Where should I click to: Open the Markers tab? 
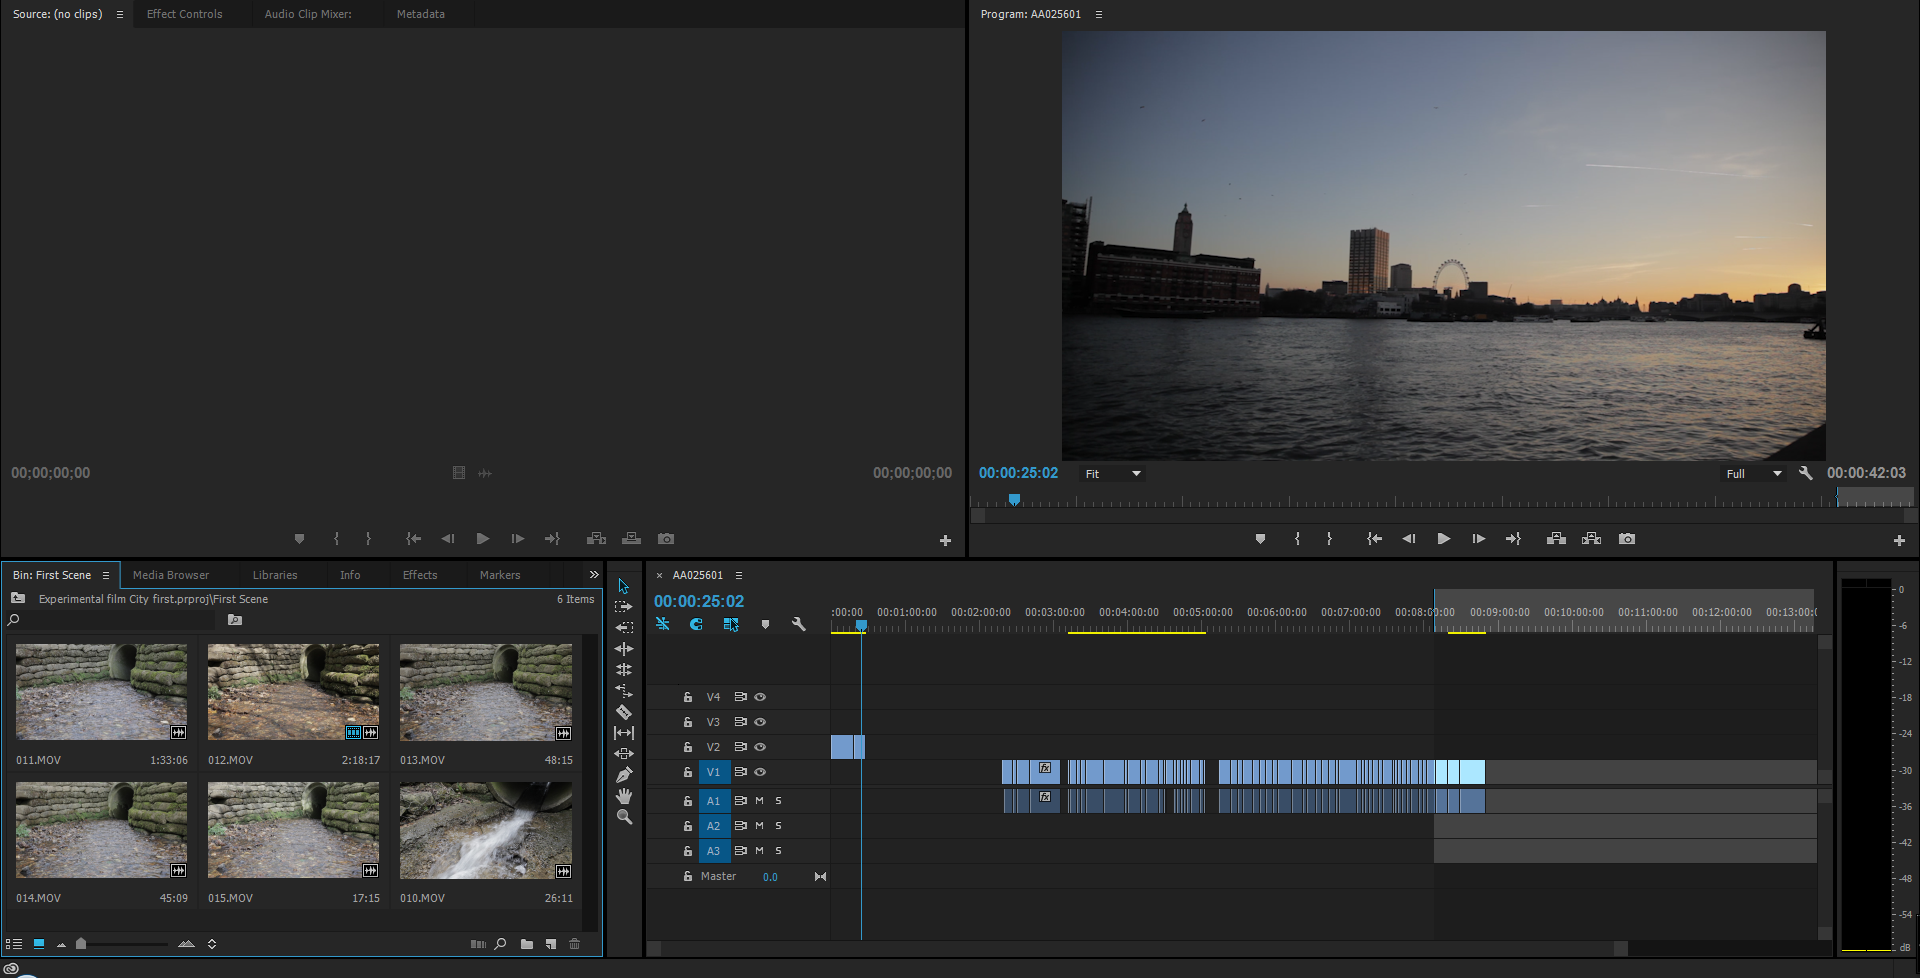tap(500, 575)
